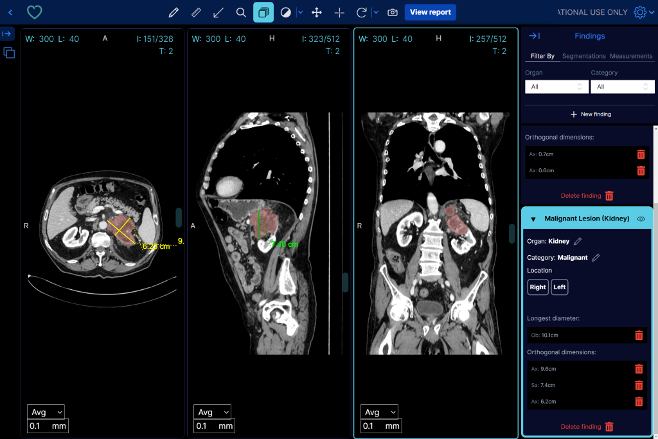Toggle the Left location button
The height and width of the screenshot is (439, 658).
point(560,287)
